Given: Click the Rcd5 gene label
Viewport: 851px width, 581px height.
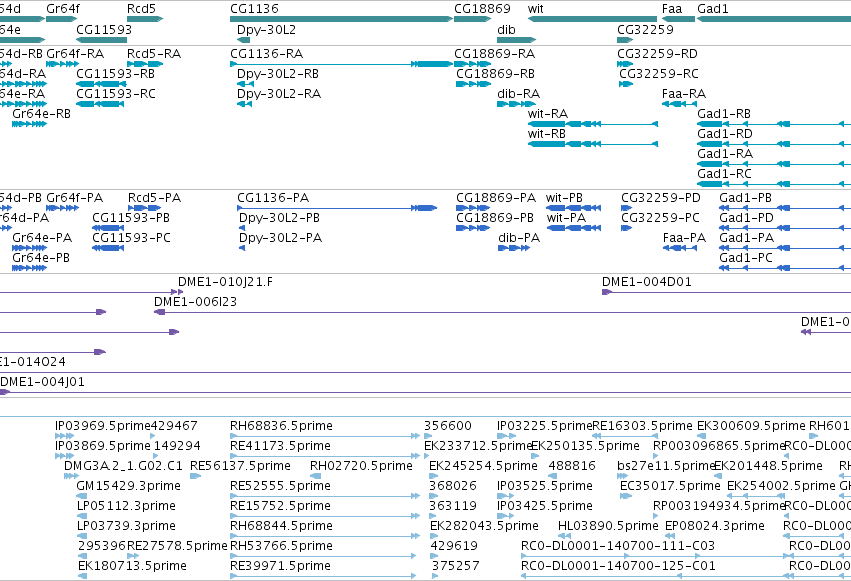Looking at the screenshot, I should pyautogui.click(x=141, y=9).
